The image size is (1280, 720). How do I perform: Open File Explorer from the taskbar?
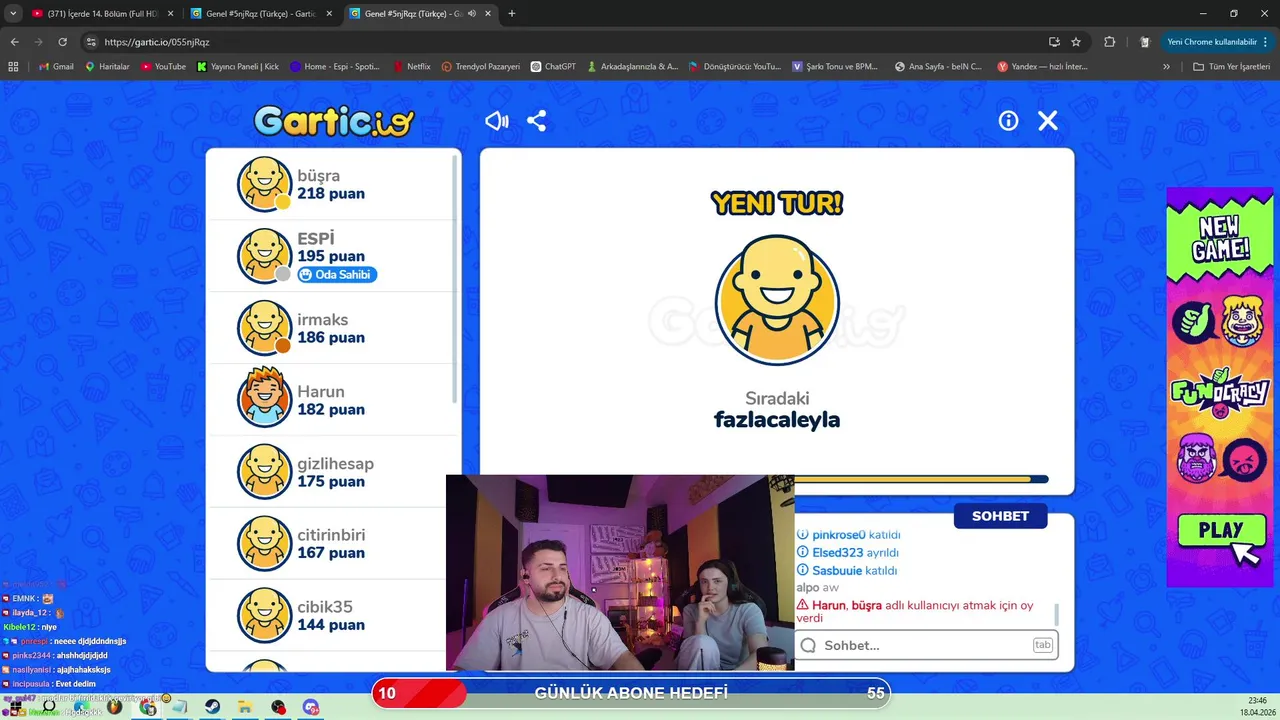(245, 707)
